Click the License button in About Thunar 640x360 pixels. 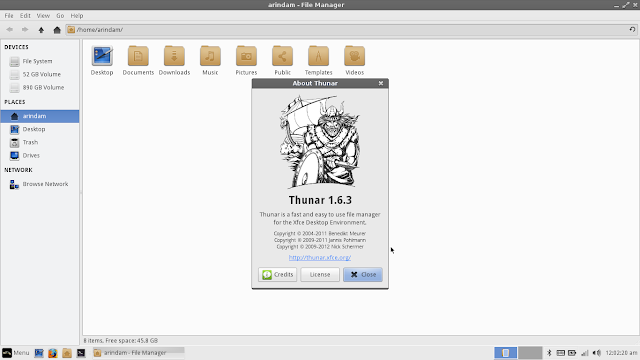click(x=320, y=274)
